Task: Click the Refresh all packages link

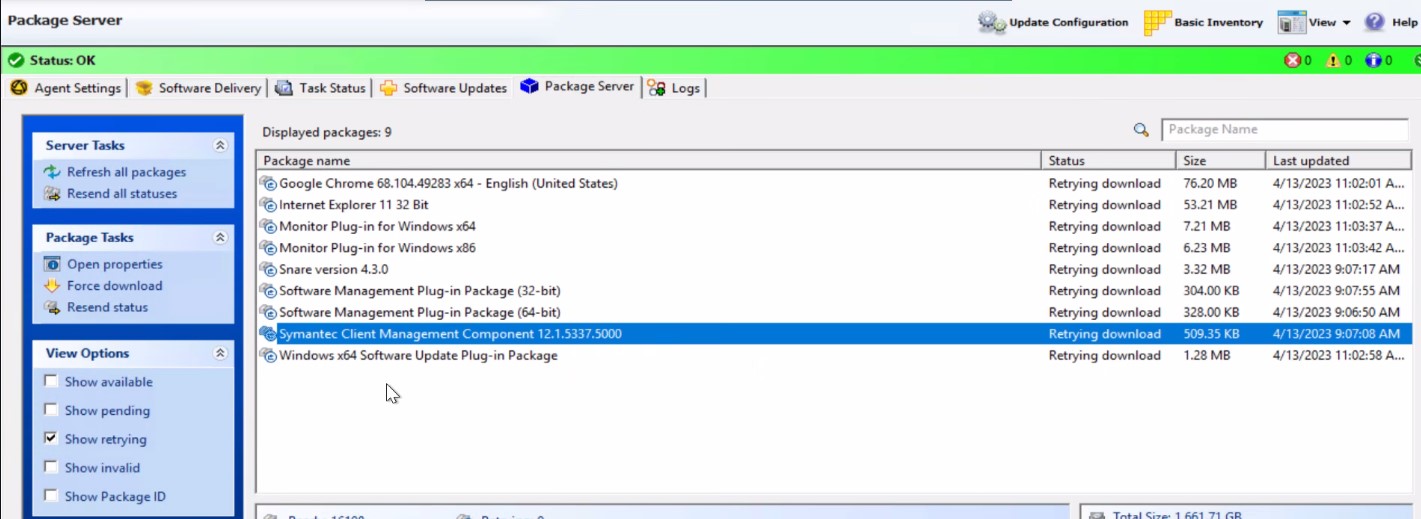Action: (x=126, y=172)
